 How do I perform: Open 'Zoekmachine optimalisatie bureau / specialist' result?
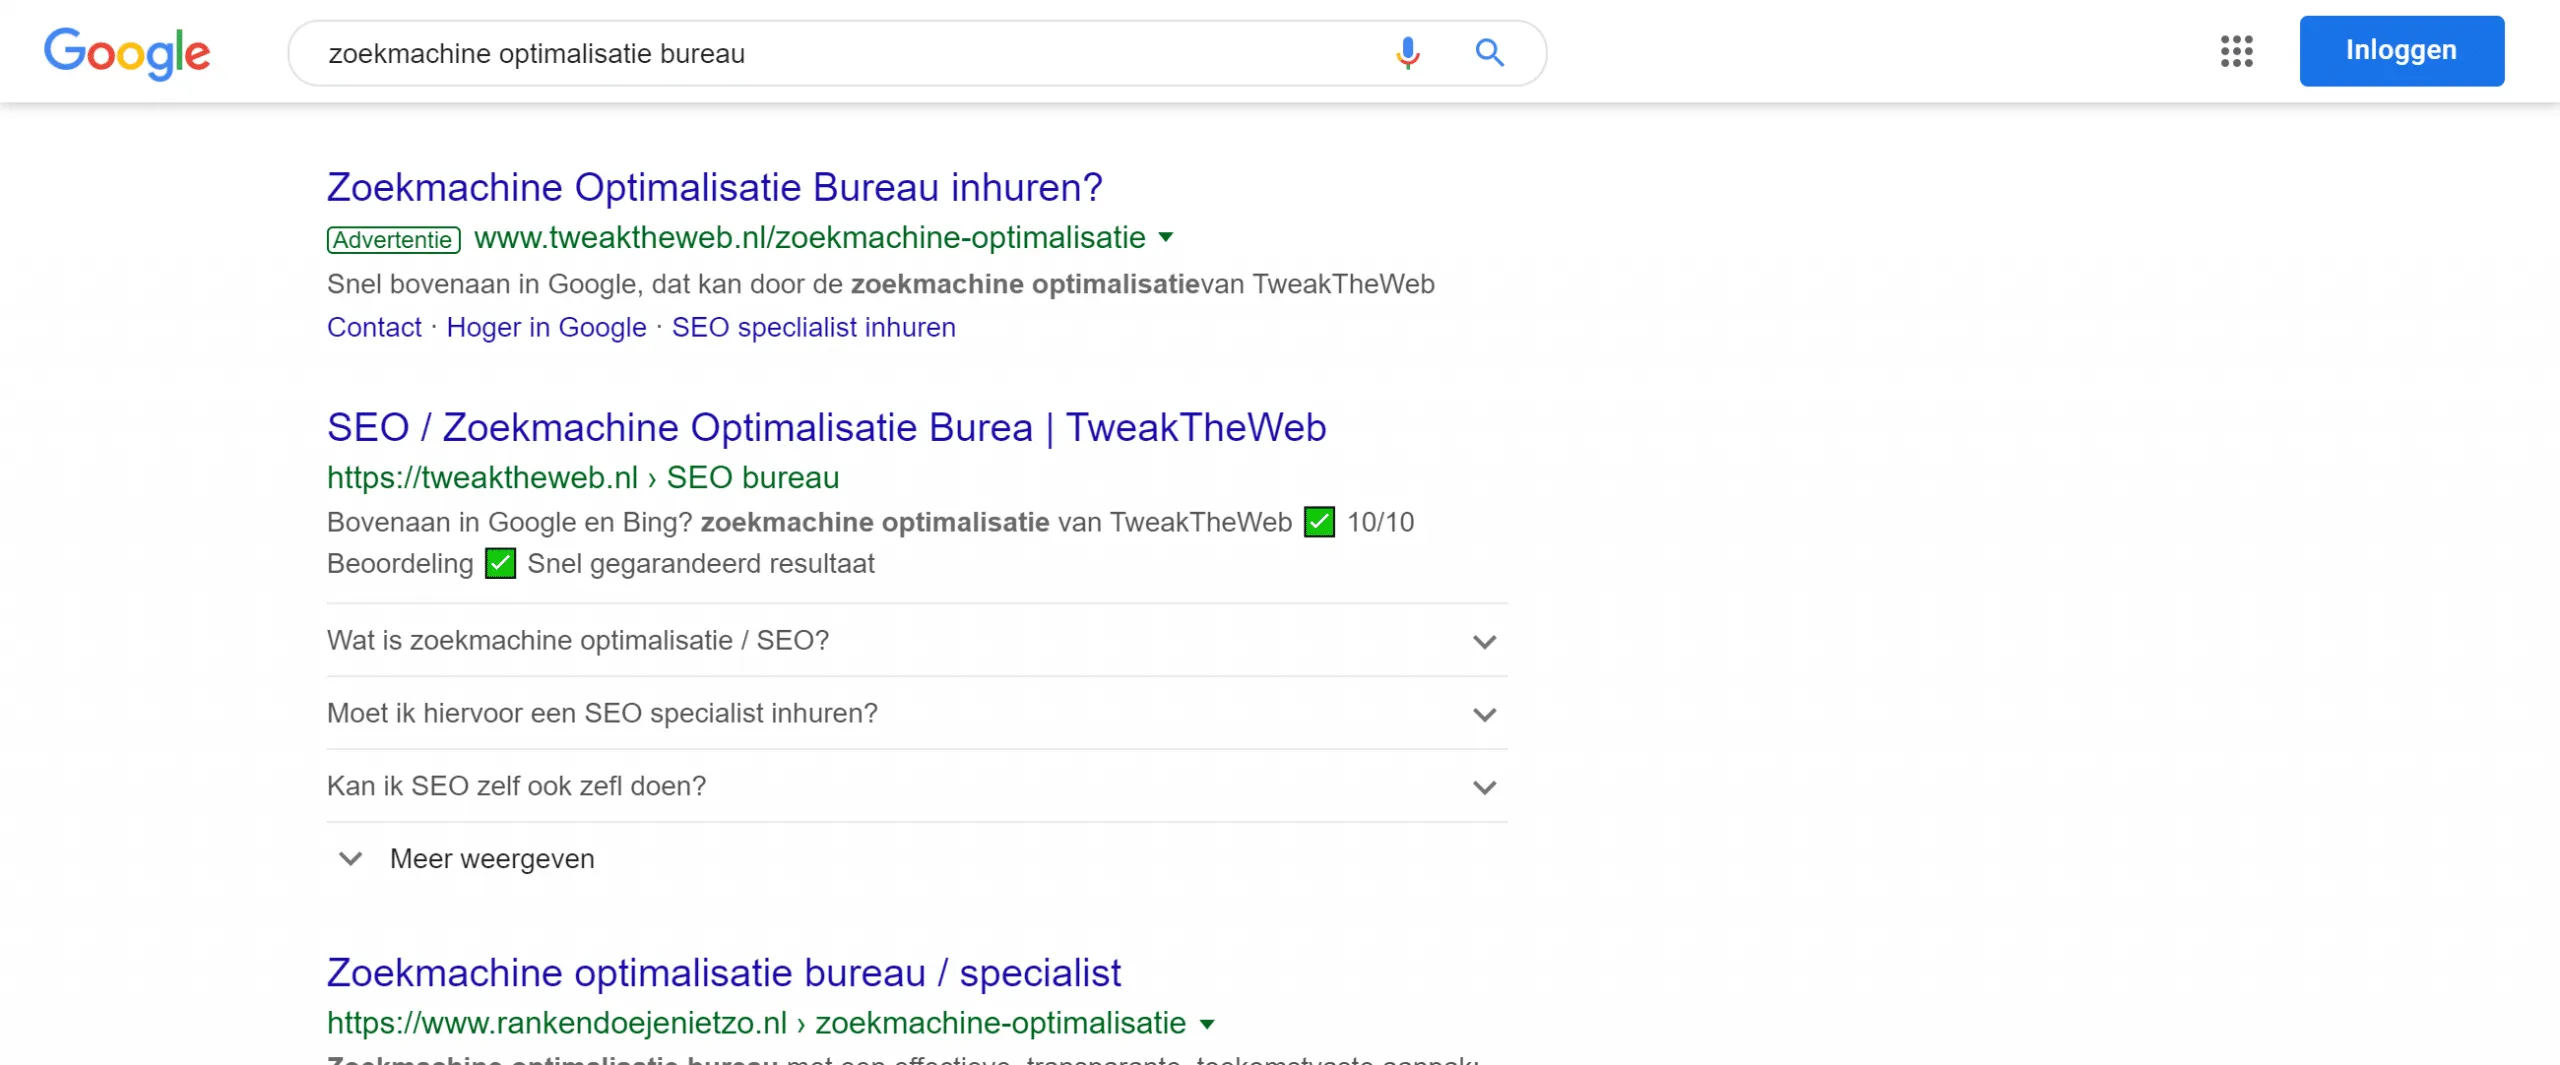tap(724, 972)
